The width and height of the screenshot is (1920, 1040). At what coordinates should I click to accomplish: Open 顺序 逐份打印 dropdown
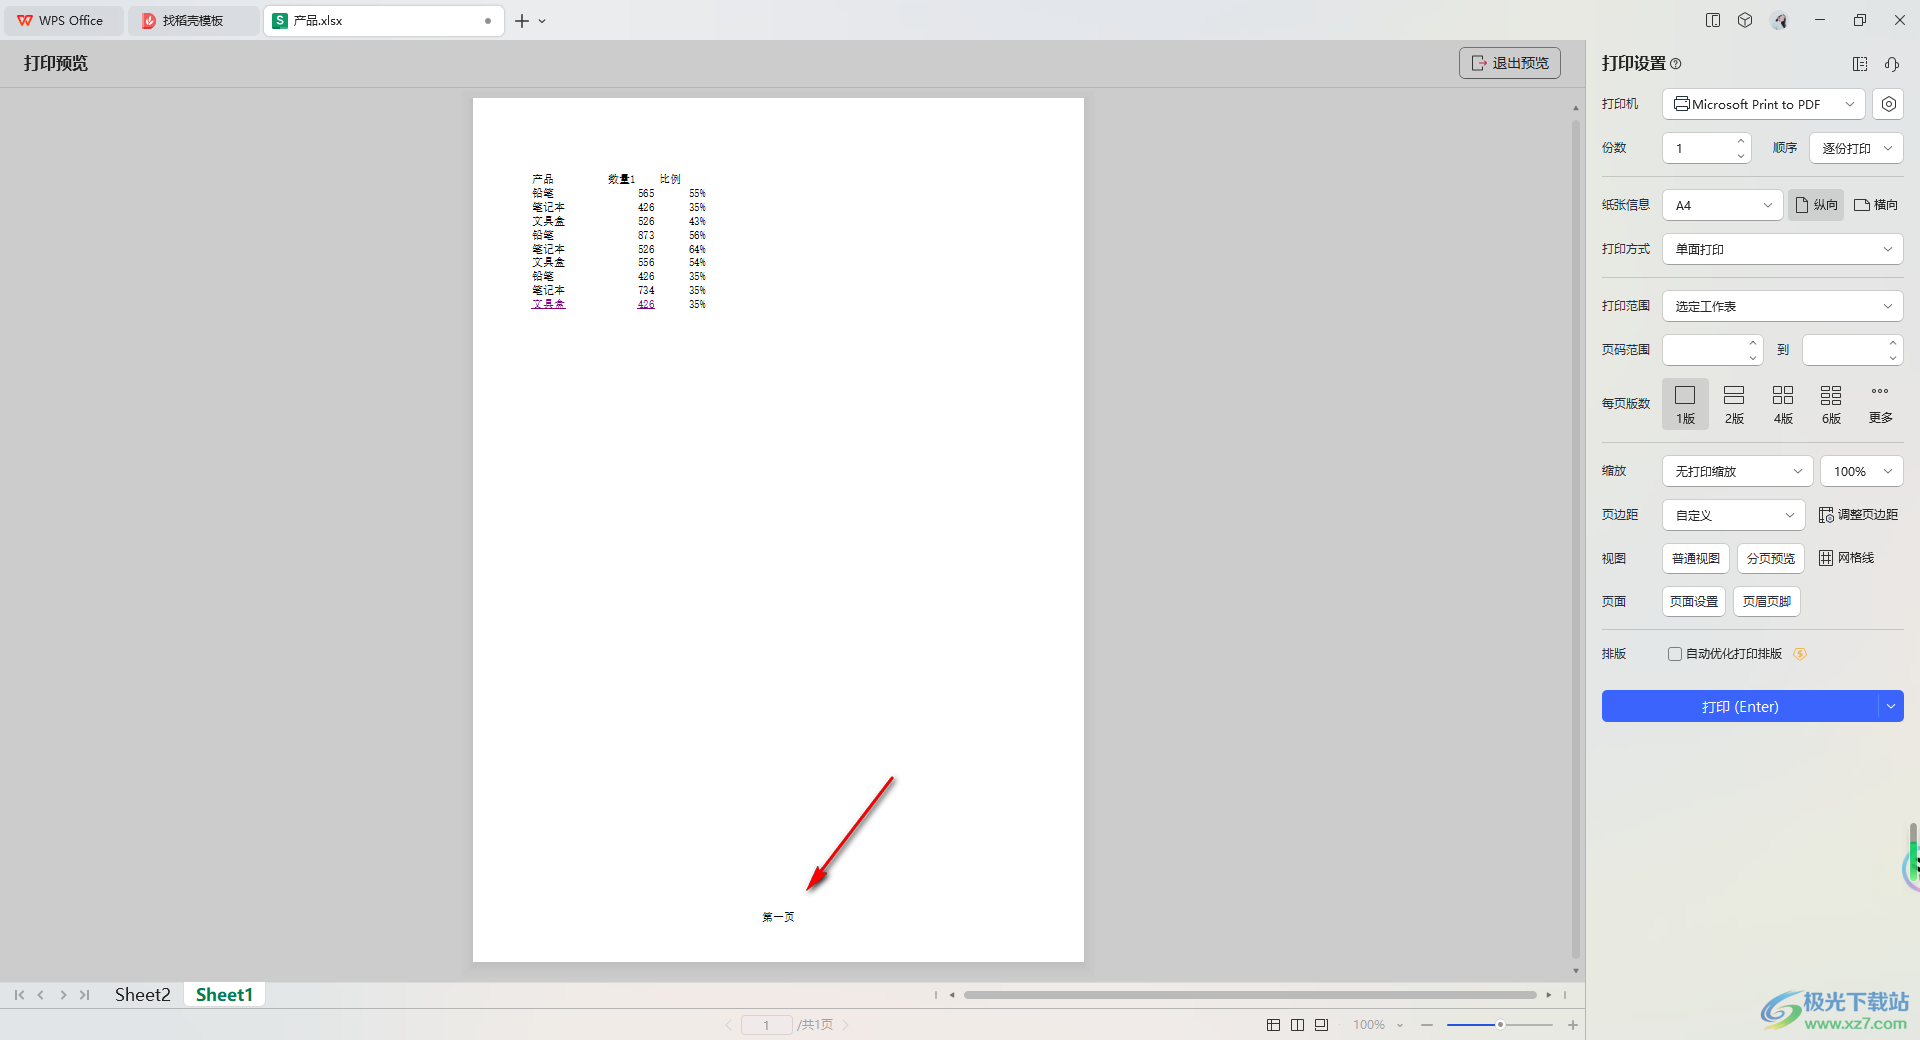click(x=1856, y=148)
